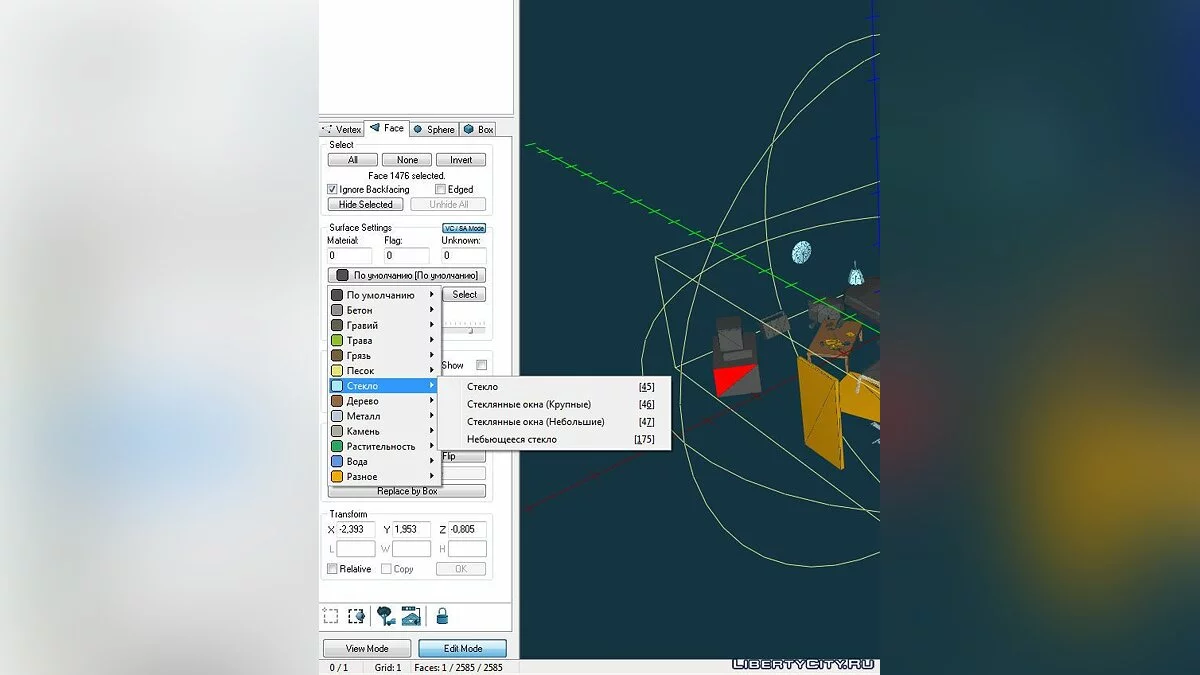
Task: Uncheck Ignore Backfacing checkbox
Action: click(333, 189)
